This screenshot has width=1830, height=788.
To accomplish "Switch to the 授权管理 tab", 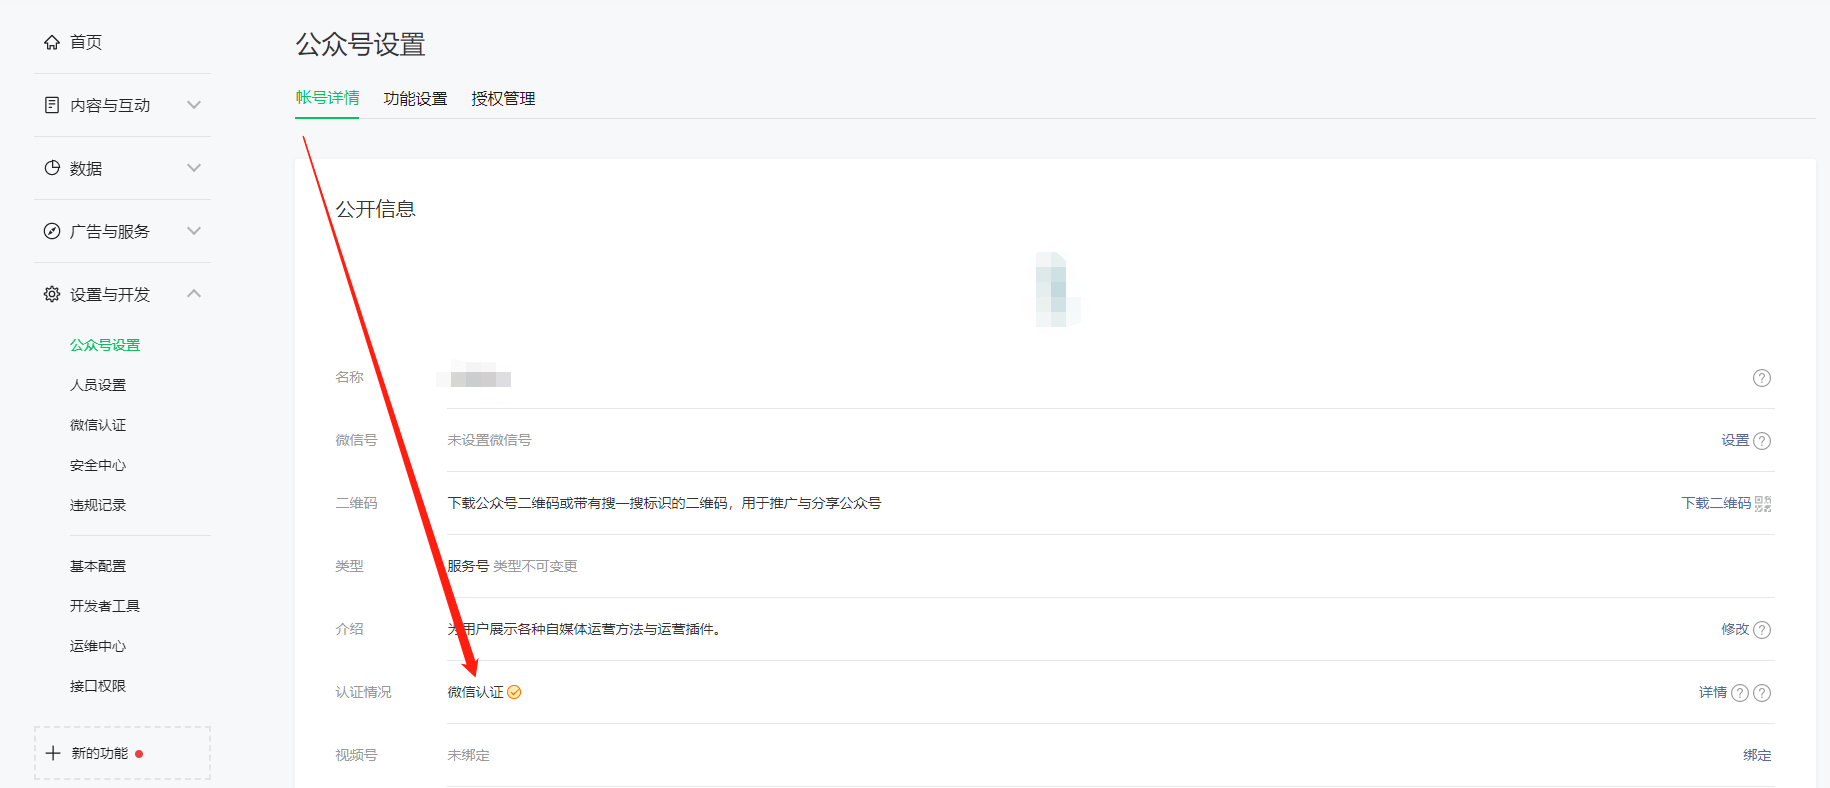I will pos(503,99).
